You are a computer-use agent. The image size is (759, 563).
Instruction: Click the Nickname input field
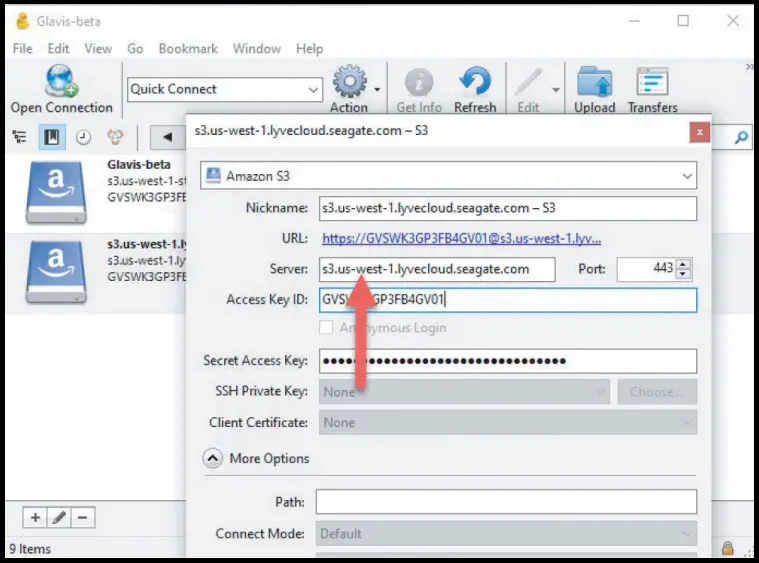click(x=508, y=208)
